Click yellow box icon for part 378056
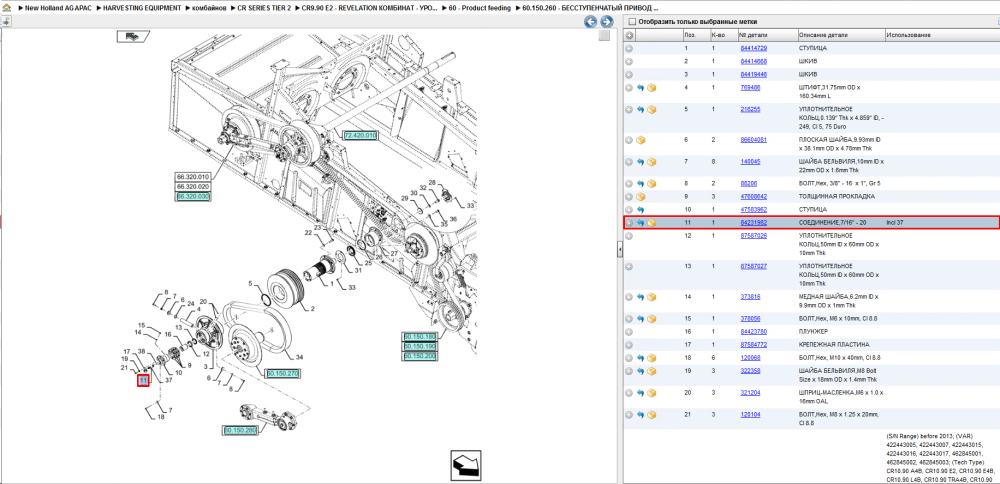Screen dimensions: 1000x484 (x=651, y=319)
